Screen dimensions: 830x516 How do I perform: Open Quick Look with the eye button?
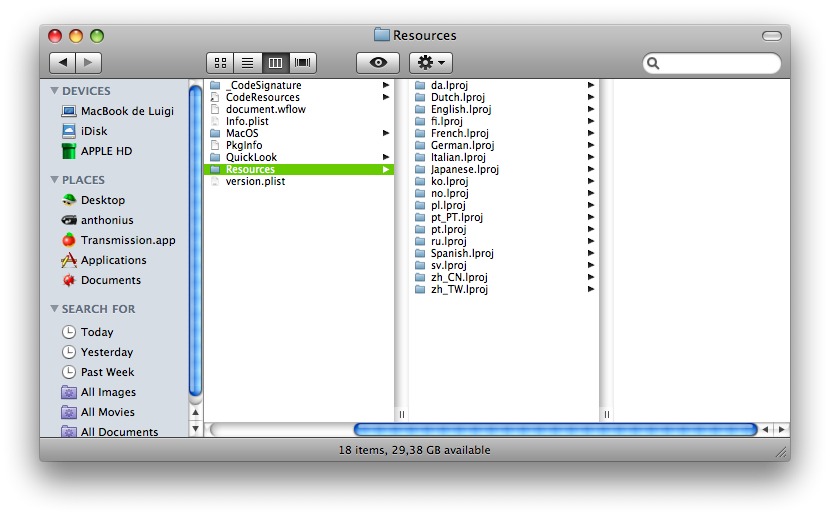[378, 62]
